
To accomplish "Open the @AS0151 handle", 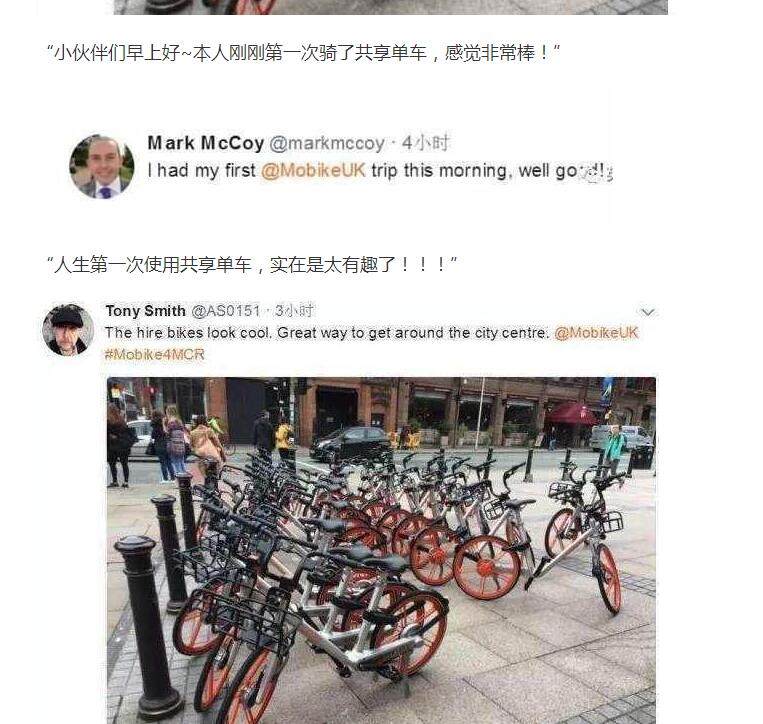I will [x=226, y=310].
